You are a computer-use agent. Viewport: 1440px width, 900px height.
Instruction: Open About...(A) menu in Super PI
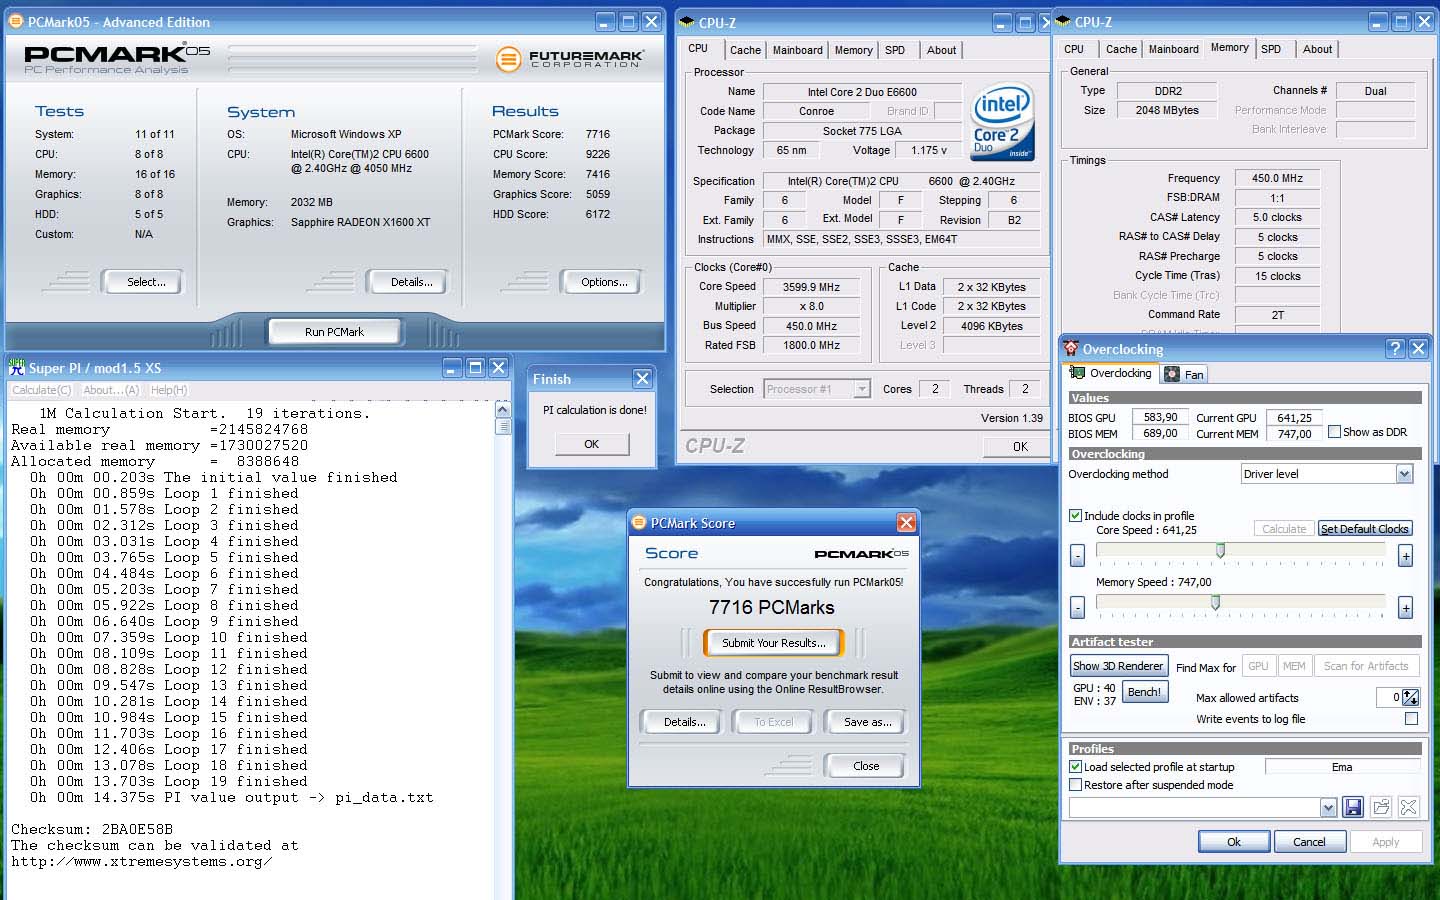(111, 390)
